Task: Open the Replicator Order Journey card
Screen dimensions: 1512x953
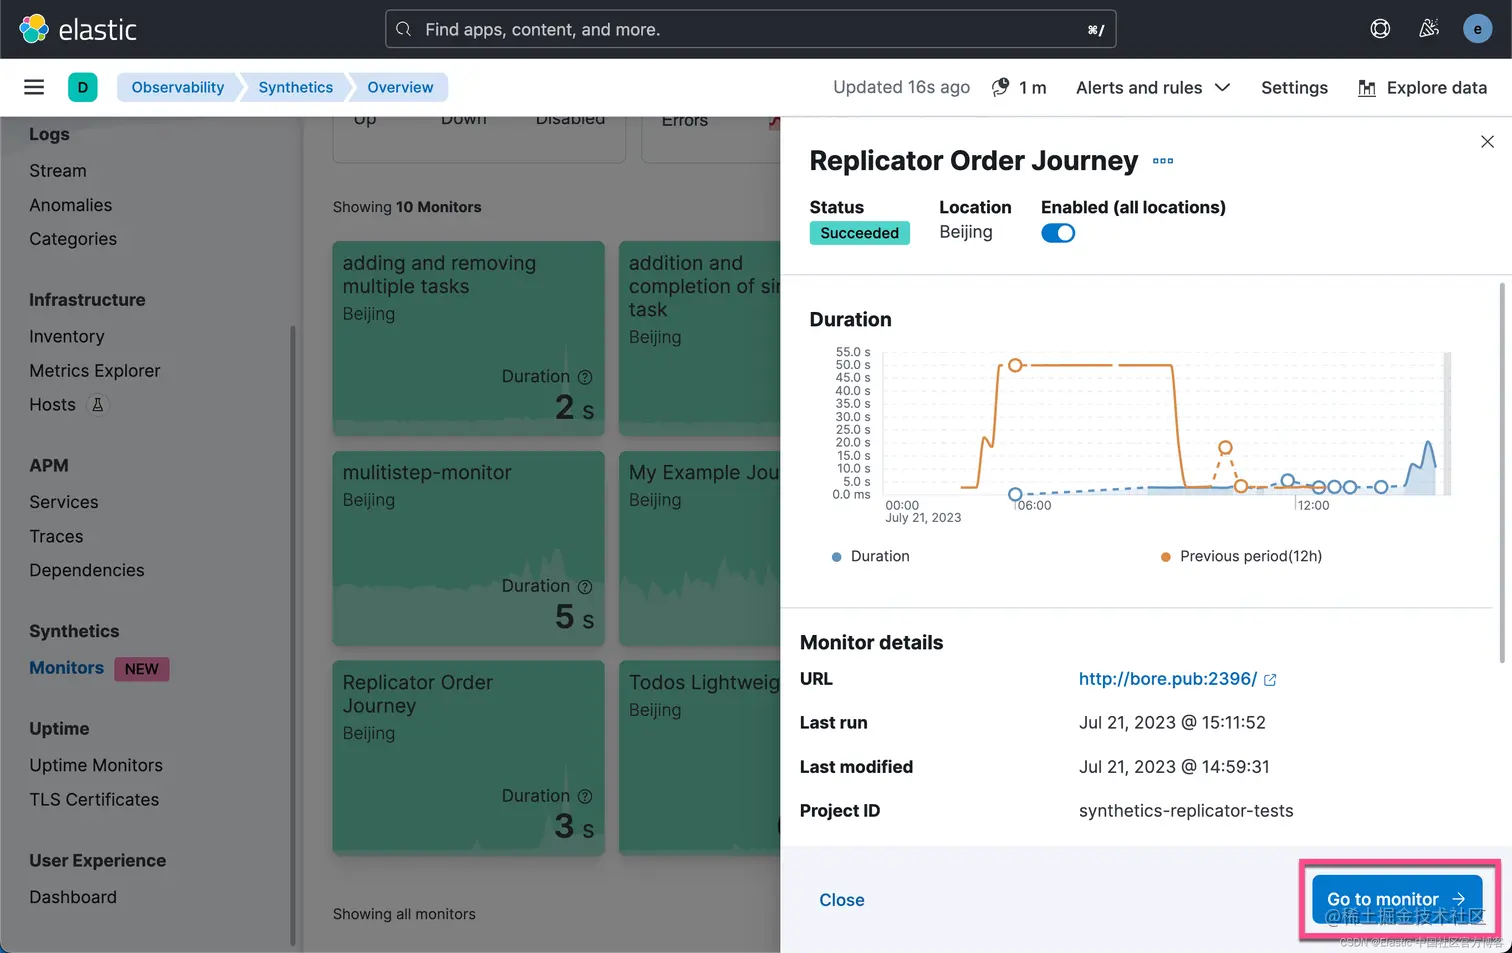Action: [x=468, y=758]
